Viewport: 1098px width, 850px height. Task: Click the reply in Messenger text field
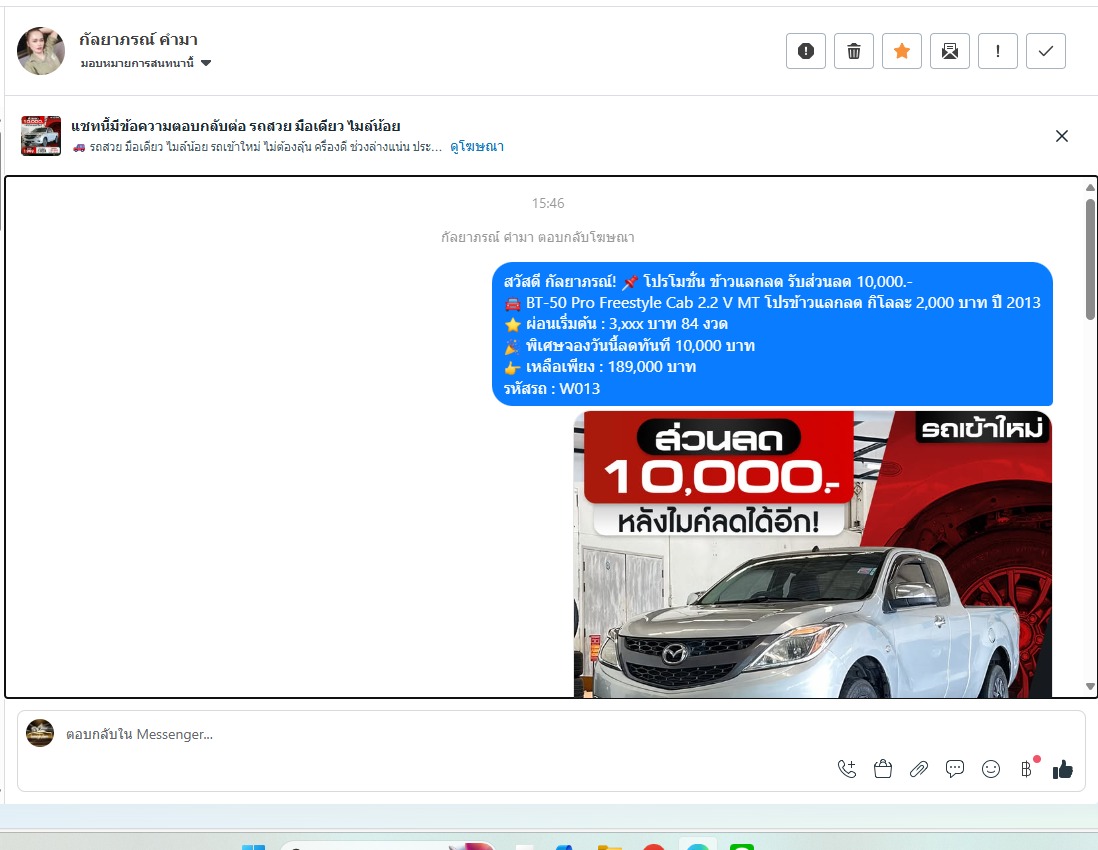click(400, 734)
